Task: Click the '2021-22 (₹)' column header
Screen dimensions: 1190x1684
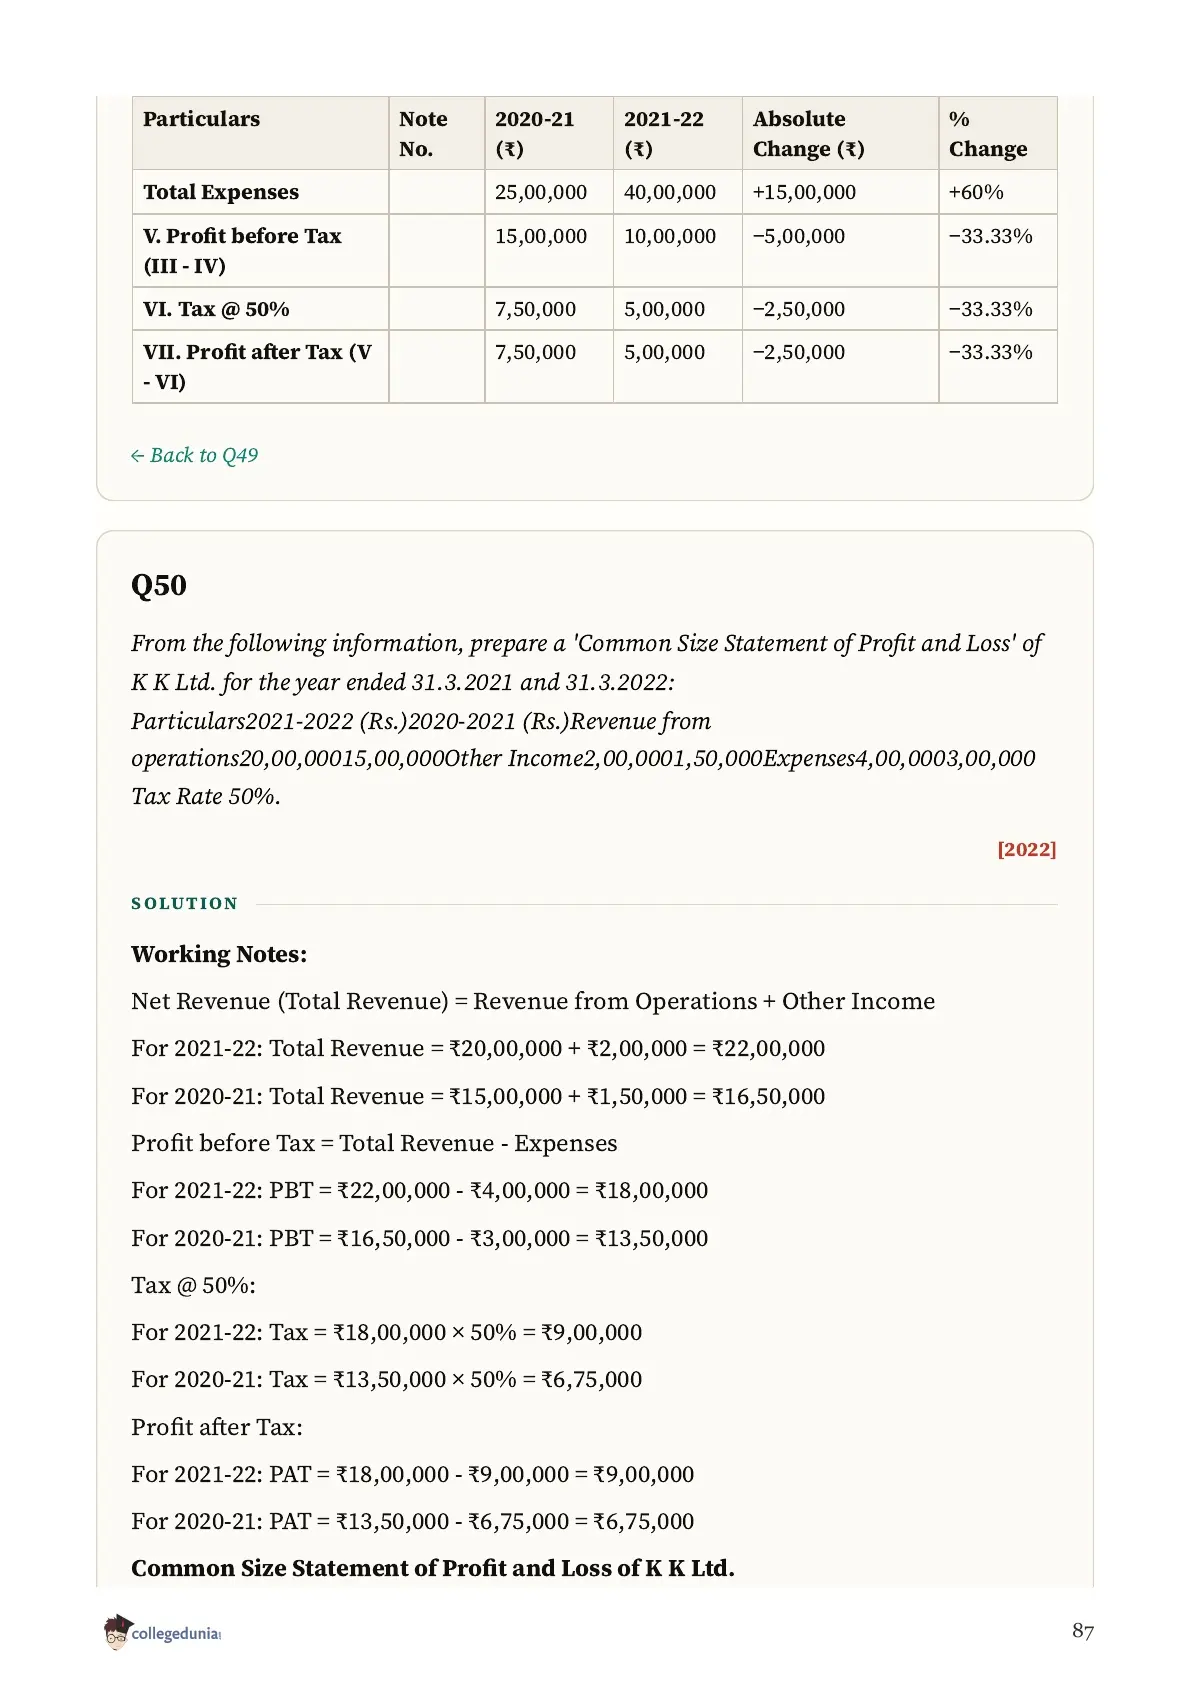Action: pos(664,134)
